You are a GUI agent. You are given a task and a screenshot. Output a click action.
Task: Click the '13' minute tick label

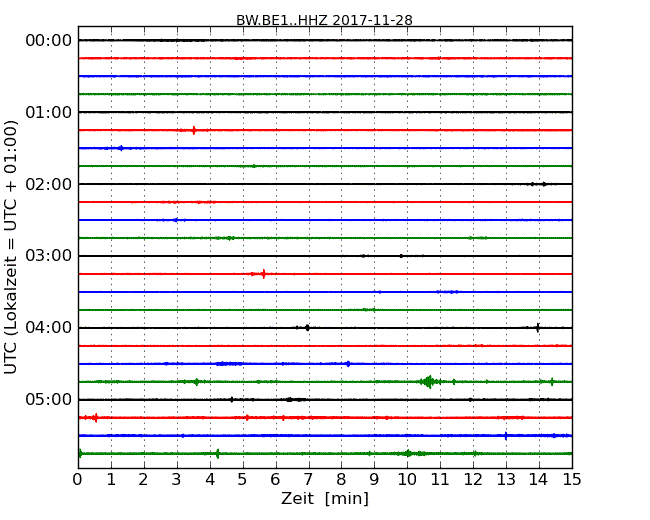tap(506, 480)
